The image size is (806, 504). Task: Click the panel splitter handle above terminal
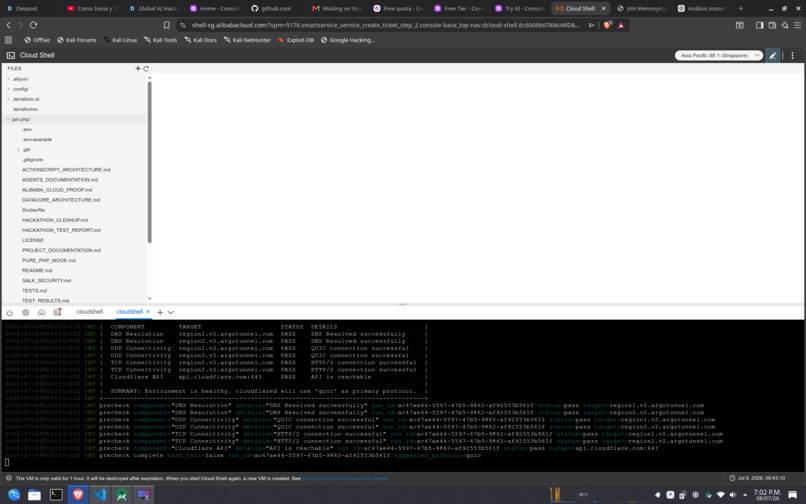tap(403, 304)
